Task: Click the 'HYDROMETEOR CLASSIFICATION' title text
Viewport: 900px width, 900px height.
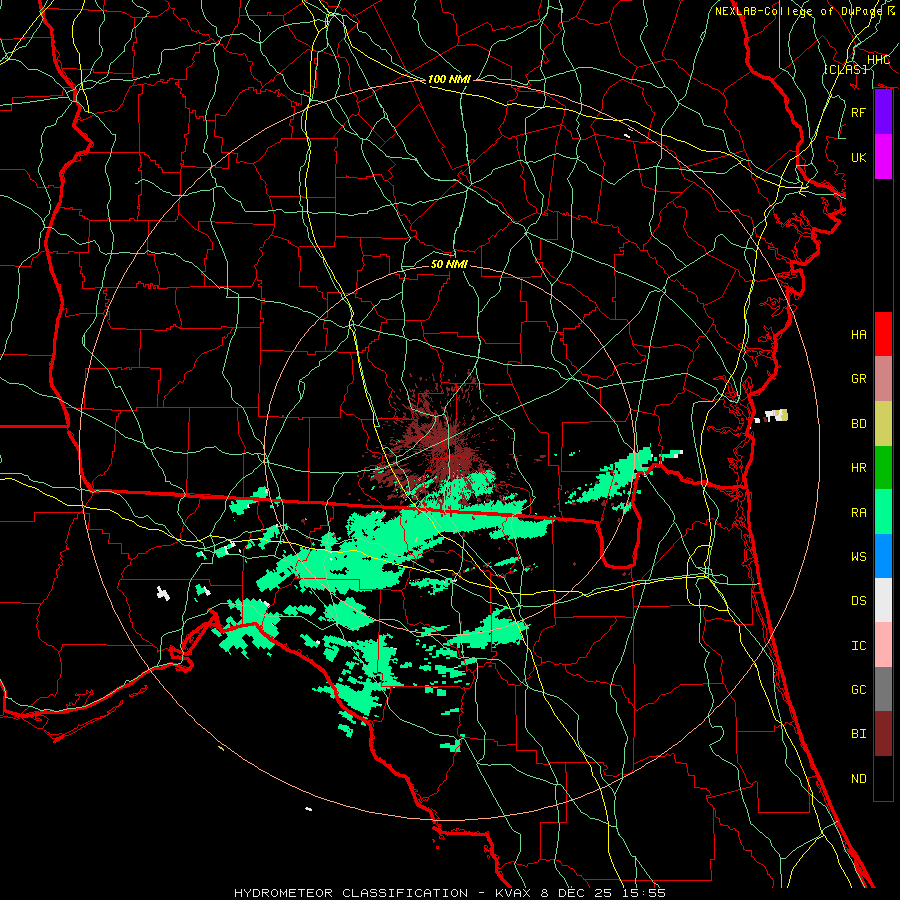Action: [351, 893]
